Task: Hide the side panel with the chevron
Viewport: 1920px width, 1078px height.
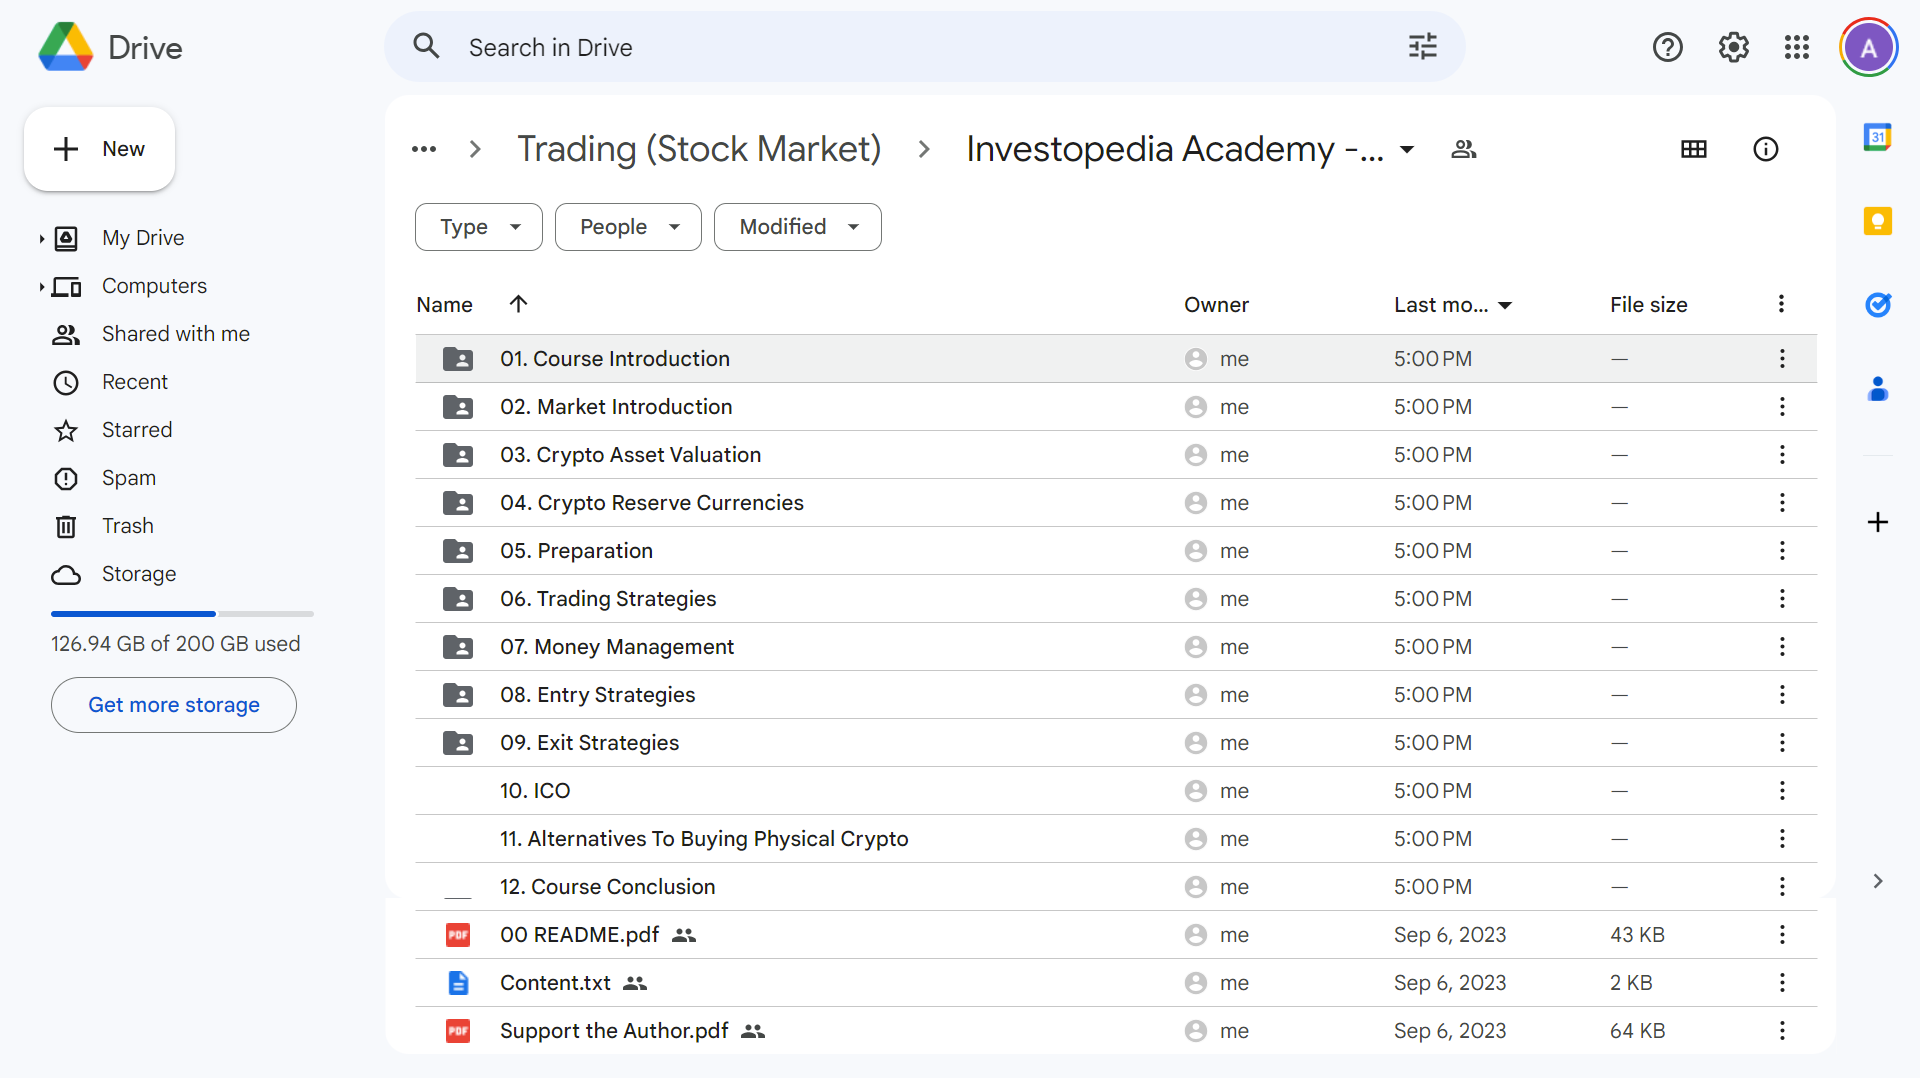Action: coord(1877,881)
